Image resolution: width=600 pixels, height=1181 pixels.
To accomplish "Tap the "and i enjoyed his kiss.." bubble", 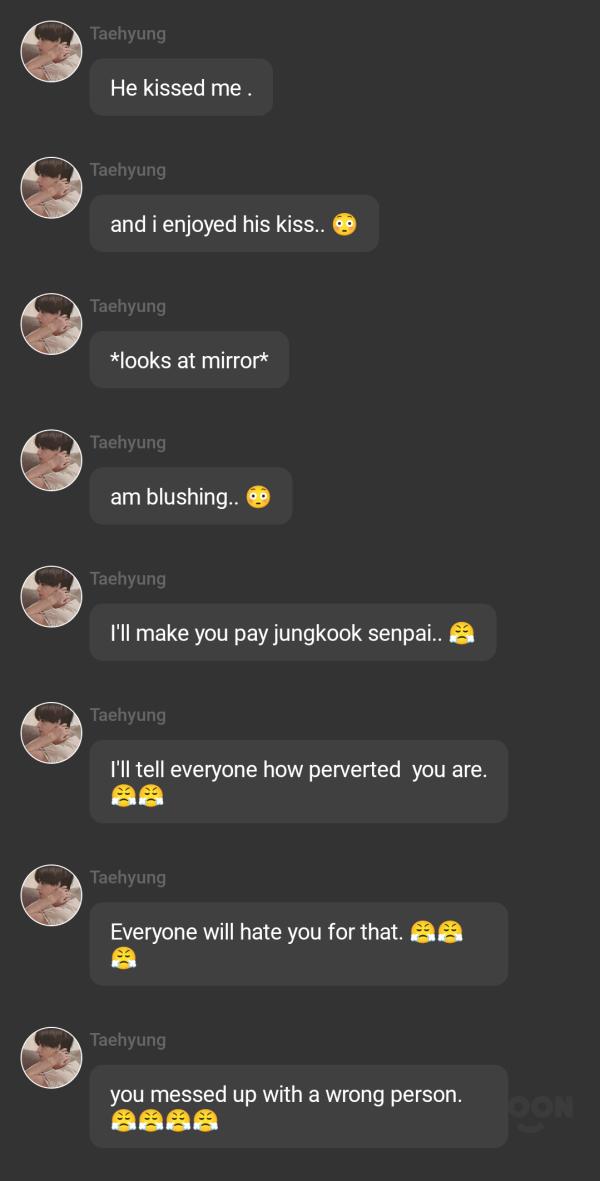I will click(234, 224).
